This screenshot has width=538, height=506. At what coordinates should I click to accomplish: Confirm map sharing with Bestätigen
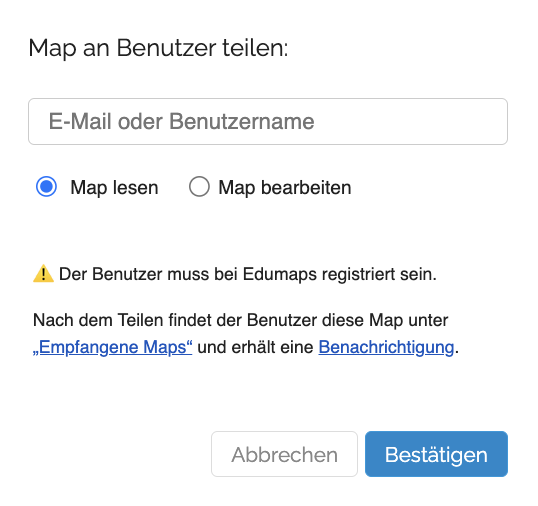pos(436,454)
